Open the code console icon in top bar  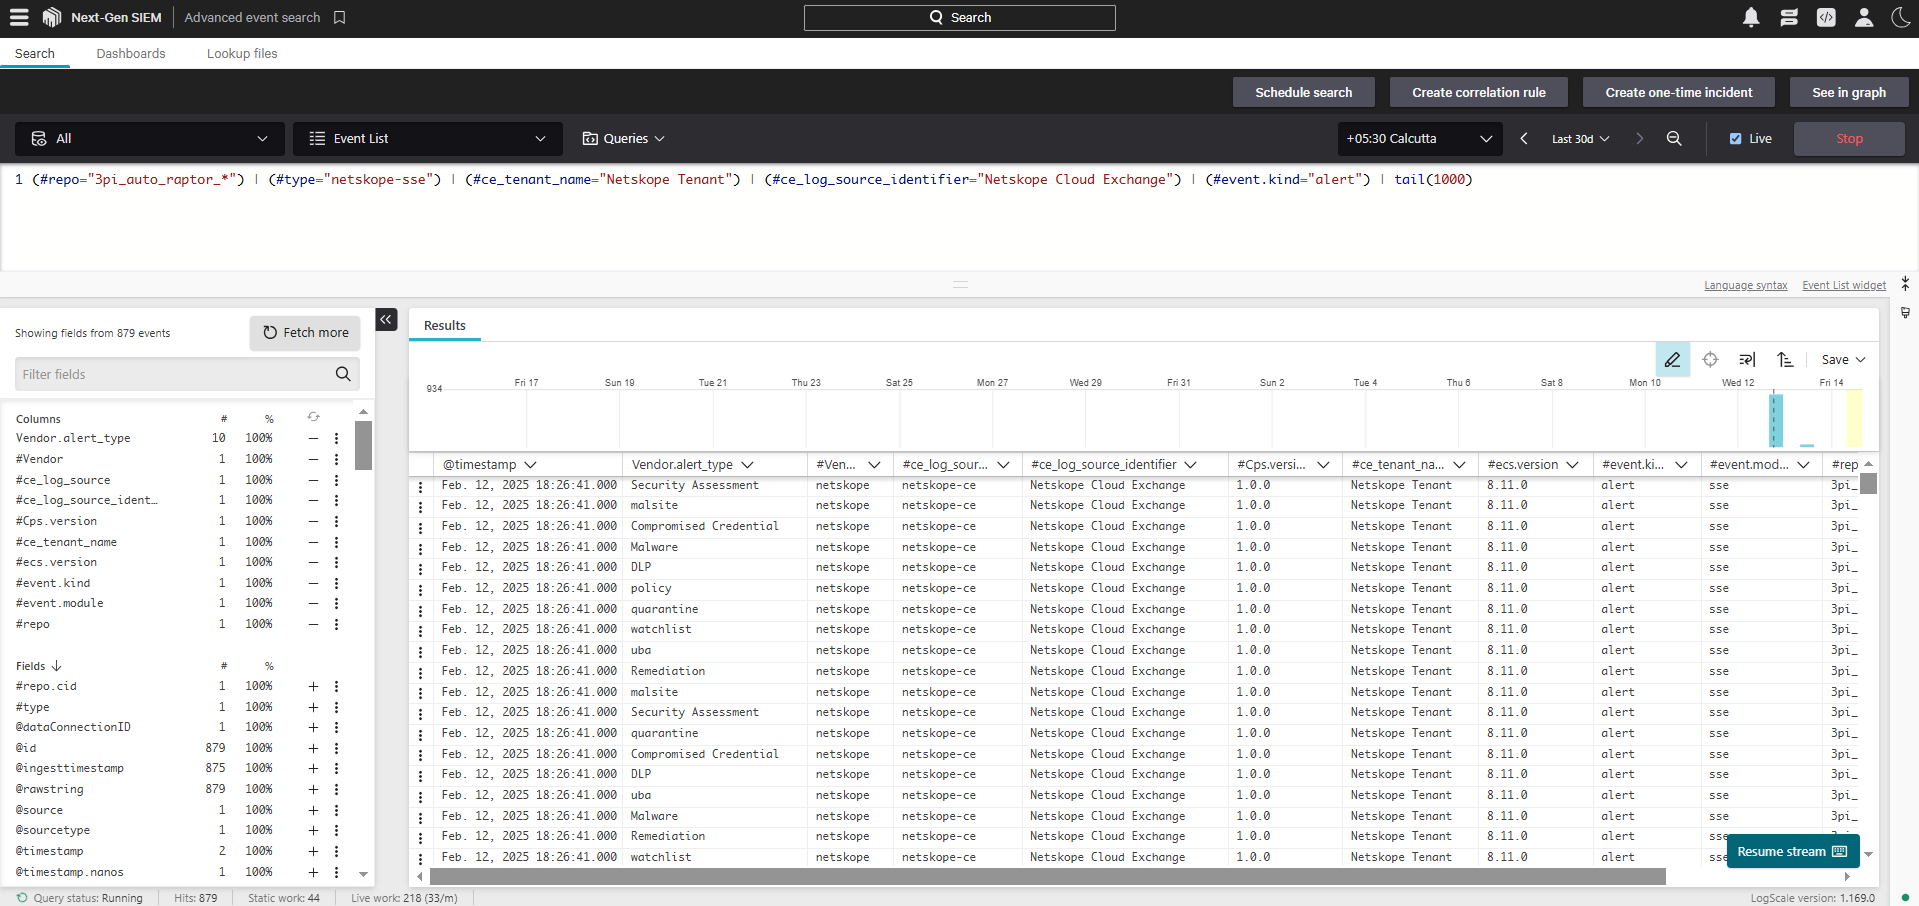[x=1826, y=17]
